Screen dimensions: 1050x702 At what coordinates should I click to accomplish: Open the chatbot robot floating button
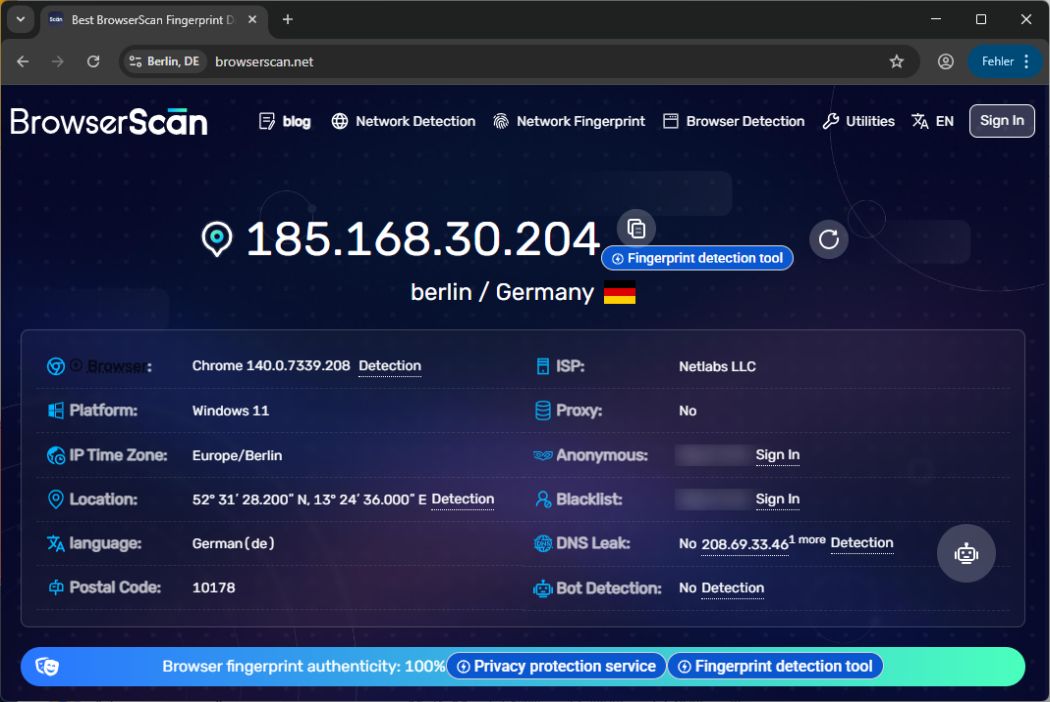[966, 553]
